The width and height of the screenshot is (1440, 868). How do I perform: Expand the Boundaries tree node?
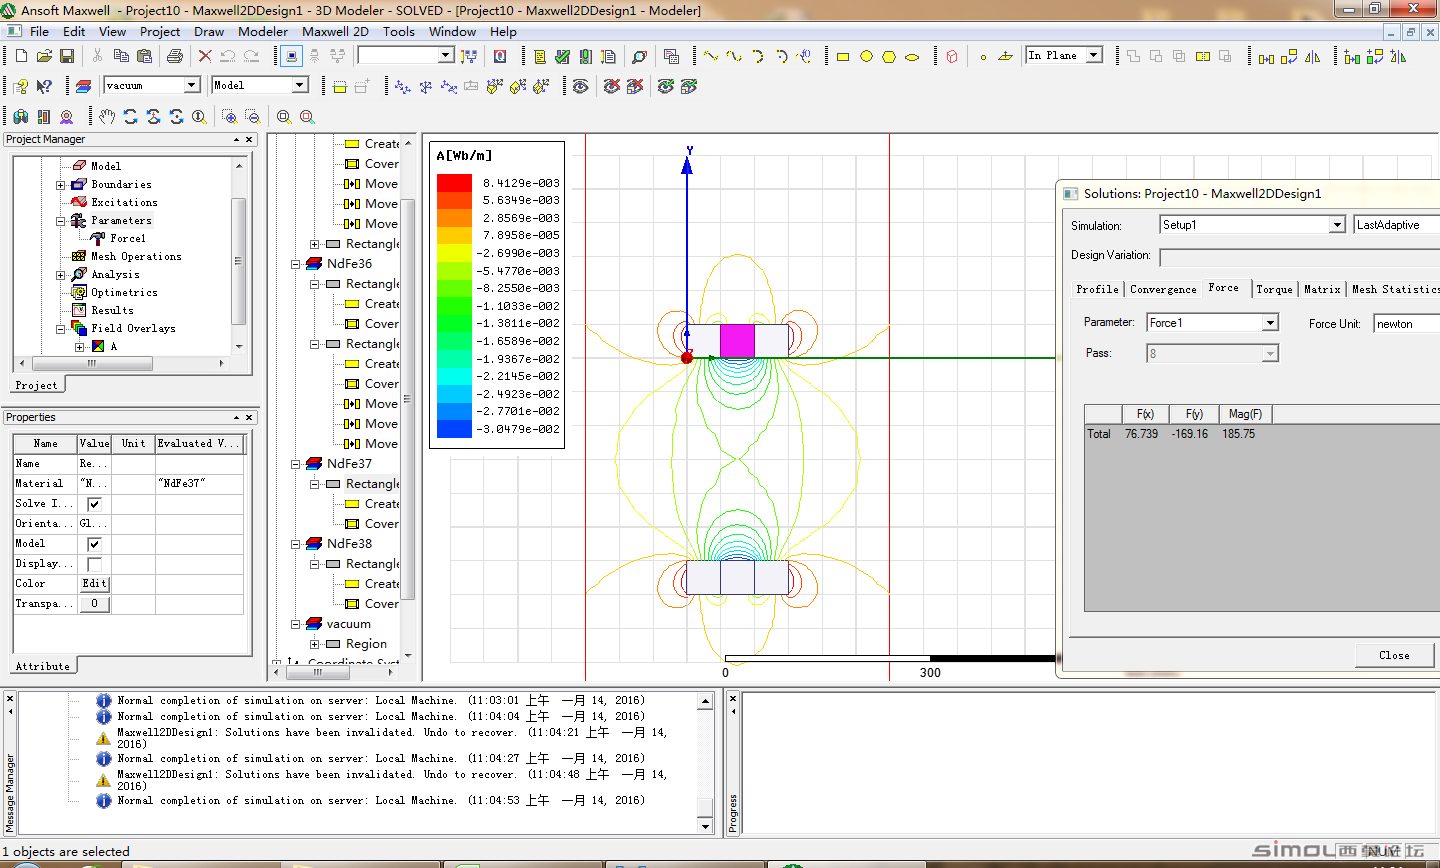coord(60,185)
